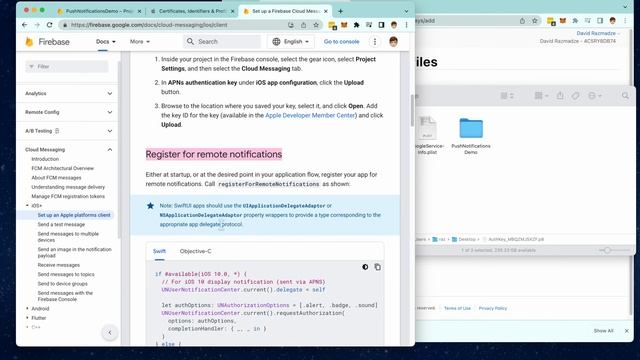Open the Finder action ellipsis dropdown

pyautogui.click(x=595, y=96)
